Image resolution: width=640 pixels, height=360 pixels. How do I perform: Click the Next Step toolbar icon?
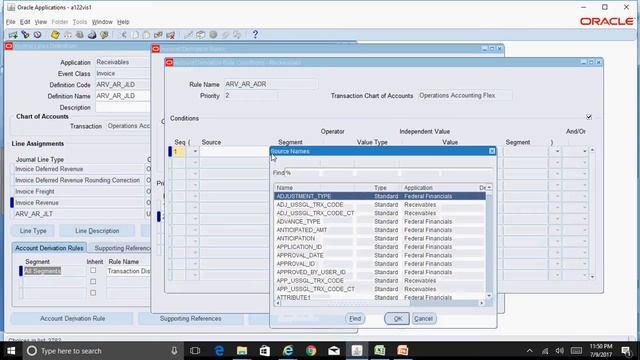pyautogui.click(x=68, y=35)
